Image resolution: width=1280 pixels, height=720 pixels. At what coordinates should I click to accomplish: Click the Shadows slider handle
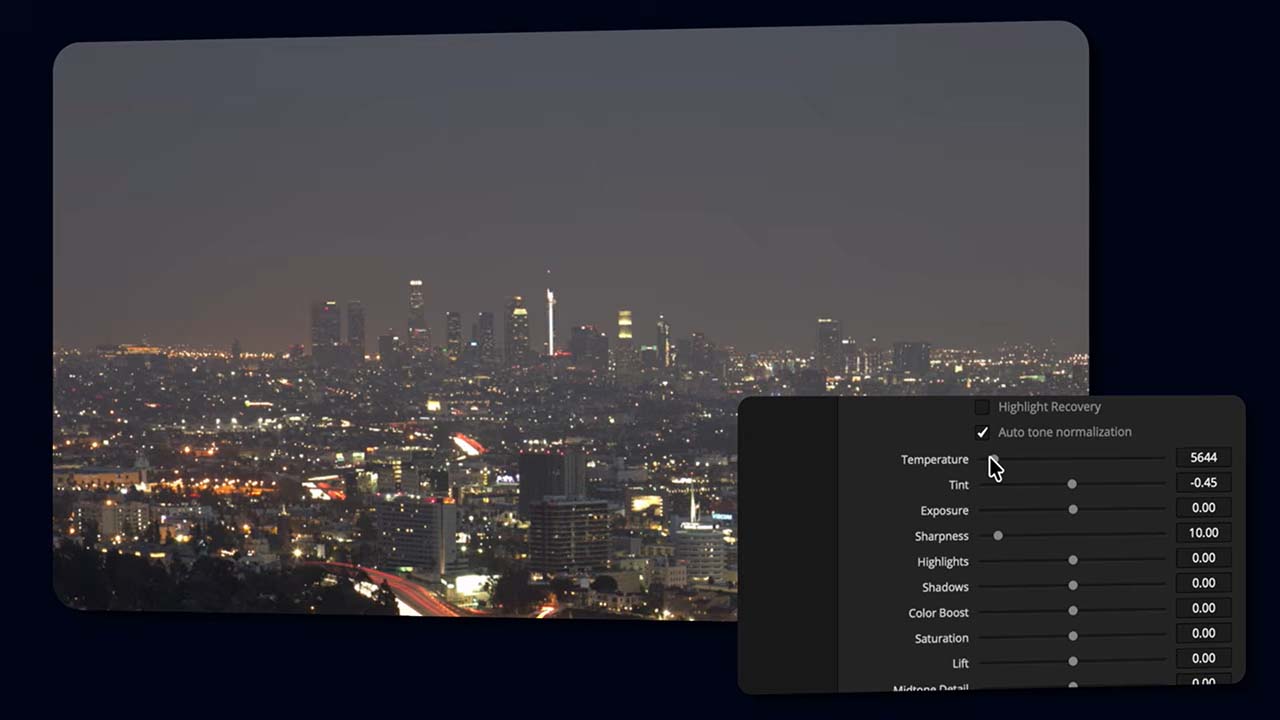click(x=1072, y=585)
